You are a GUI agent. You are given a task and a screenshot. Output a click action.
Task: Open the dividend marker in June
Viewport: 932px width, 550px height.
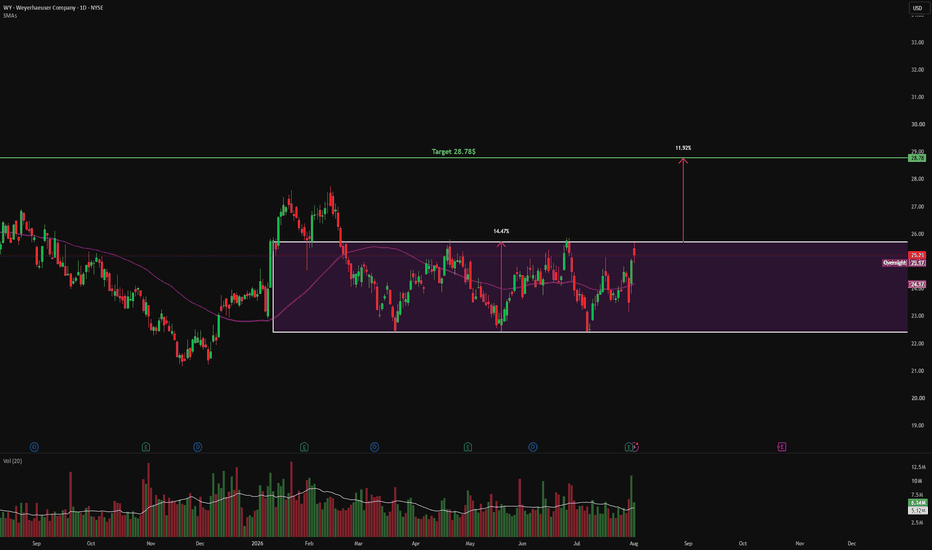[533, 447]
